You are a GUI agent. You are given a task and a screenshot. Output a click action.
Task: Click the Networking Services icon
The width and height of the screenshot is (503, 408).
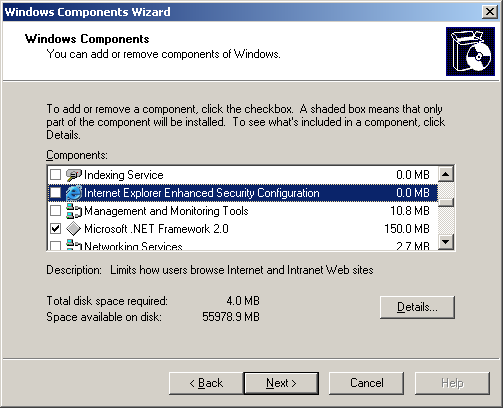[73, 245]
